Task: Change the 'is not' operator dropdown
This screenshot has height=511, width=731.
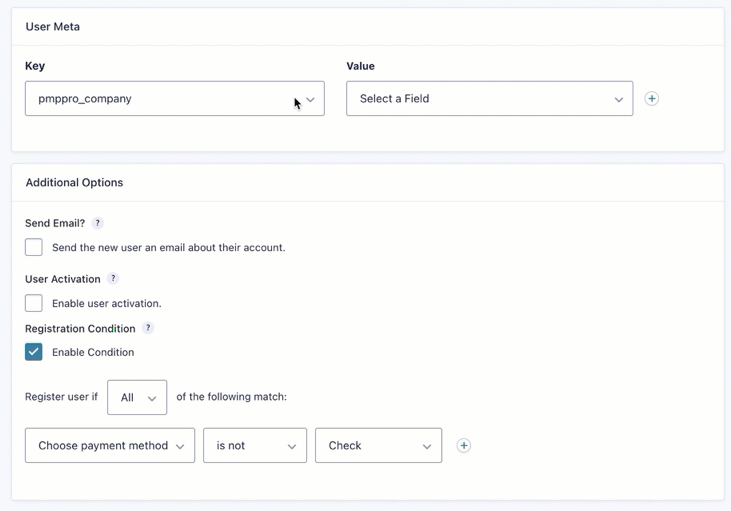Action: [x=255, y=446]
